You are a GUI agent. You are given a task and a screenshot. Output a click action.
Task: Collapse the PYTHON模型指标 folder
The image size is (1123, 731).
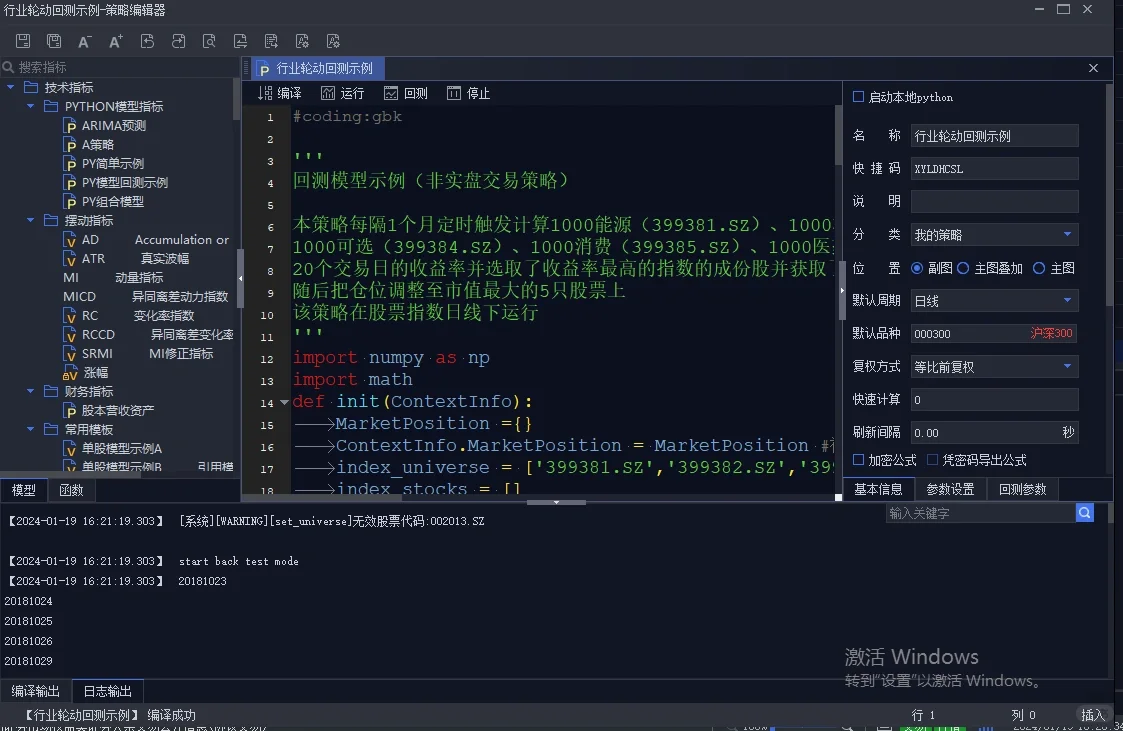point(30,106)
